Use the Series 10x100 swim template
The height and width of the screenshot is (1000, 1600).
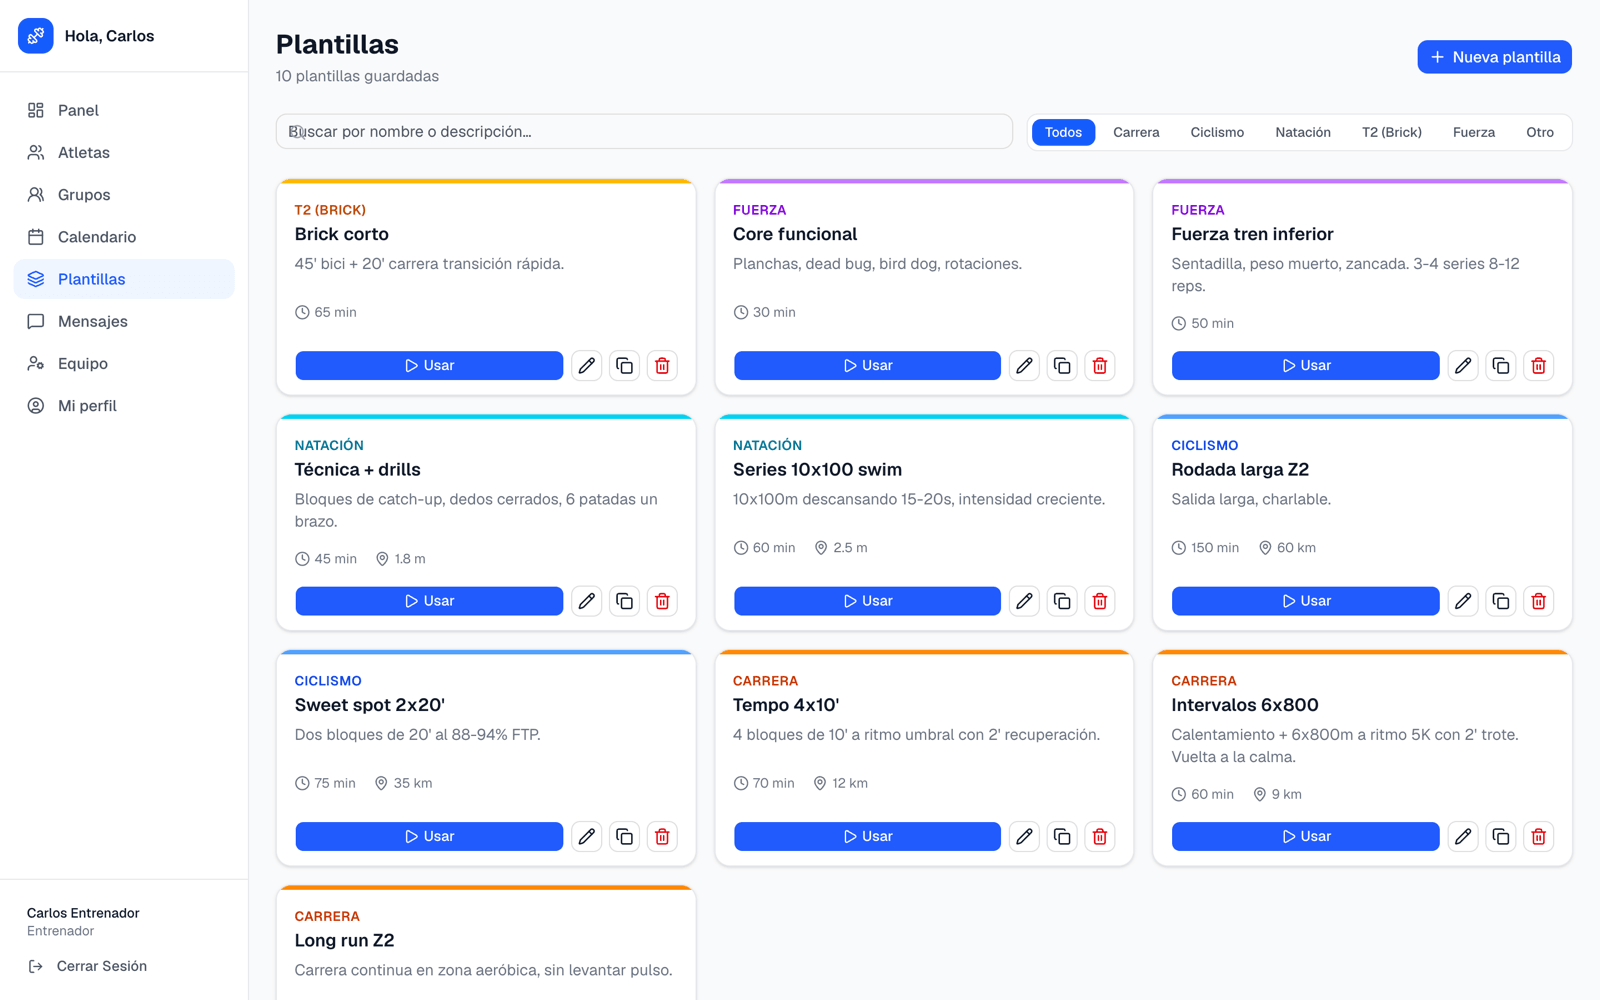coord(867,601)
